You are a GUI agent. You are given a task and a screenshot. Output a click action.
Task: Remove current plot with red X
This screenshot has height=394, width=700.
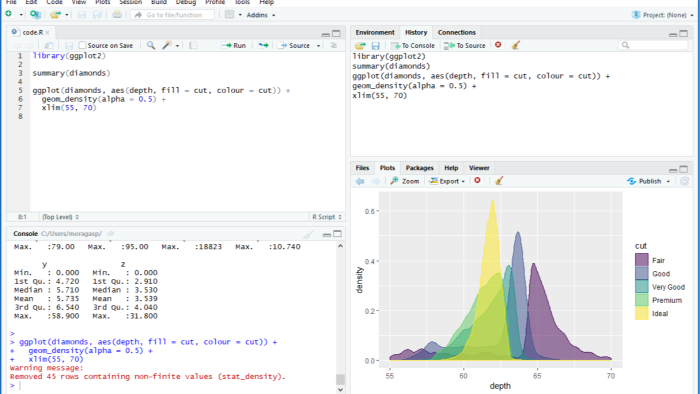[477, 181]
